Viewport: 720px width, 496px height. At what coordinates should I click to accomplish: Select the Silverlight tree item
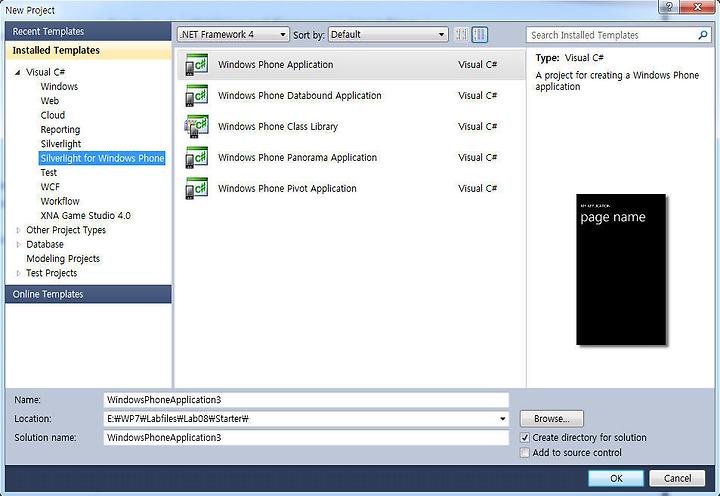[x=61, y=144]
